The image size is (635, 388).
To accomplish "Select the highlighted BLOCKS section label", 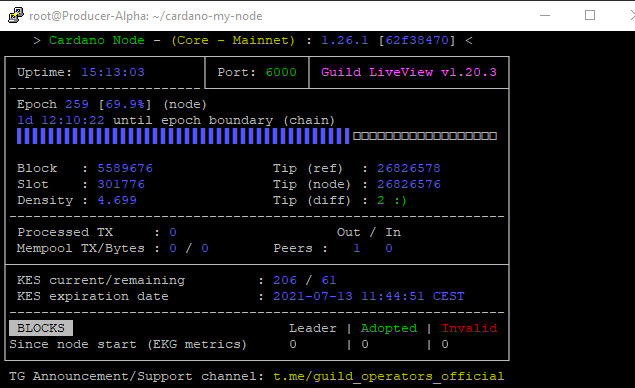I will tap(41, 328).
